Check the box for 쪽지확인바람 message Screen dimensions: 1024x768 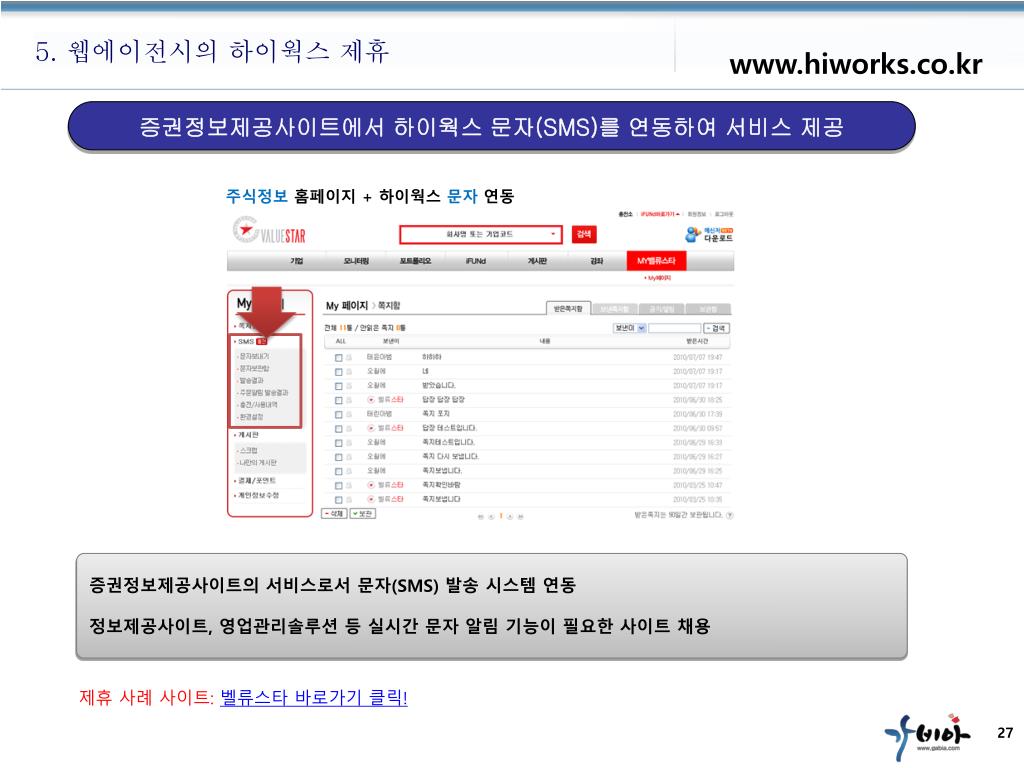pyautogui.click(x=338, y=486)
